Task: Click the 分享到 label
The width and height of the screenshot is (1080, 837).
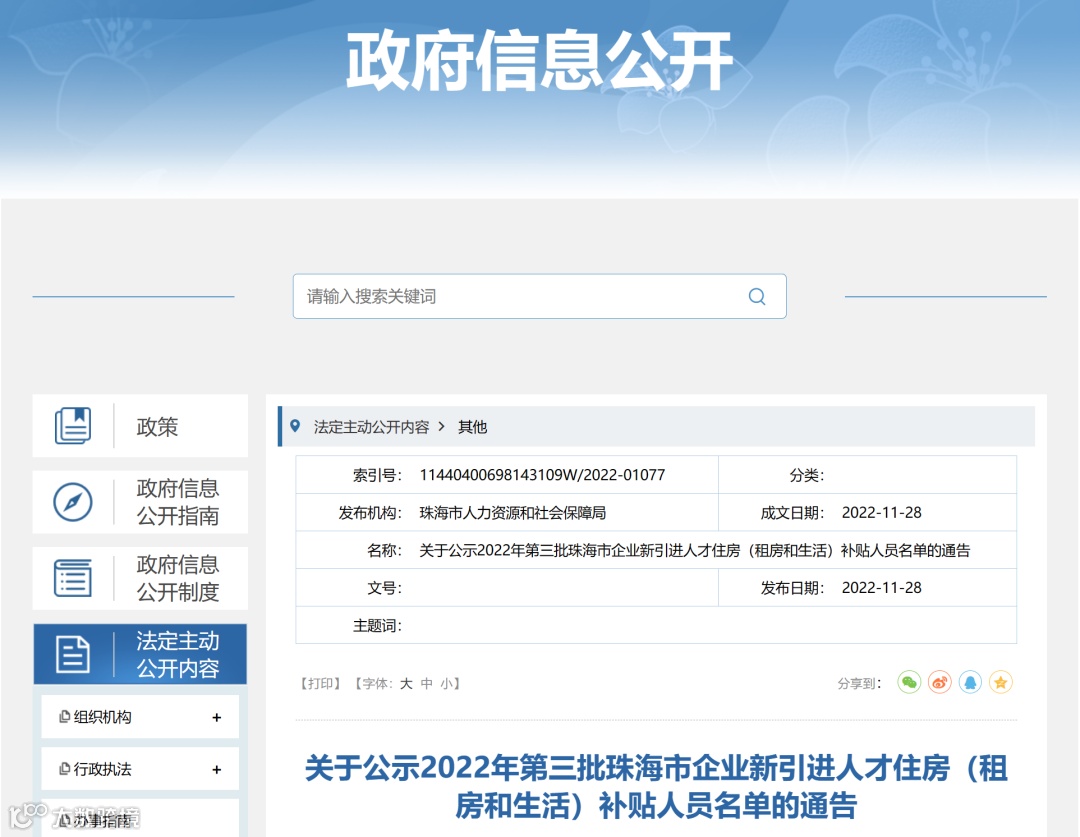Action: pos(859,683)
